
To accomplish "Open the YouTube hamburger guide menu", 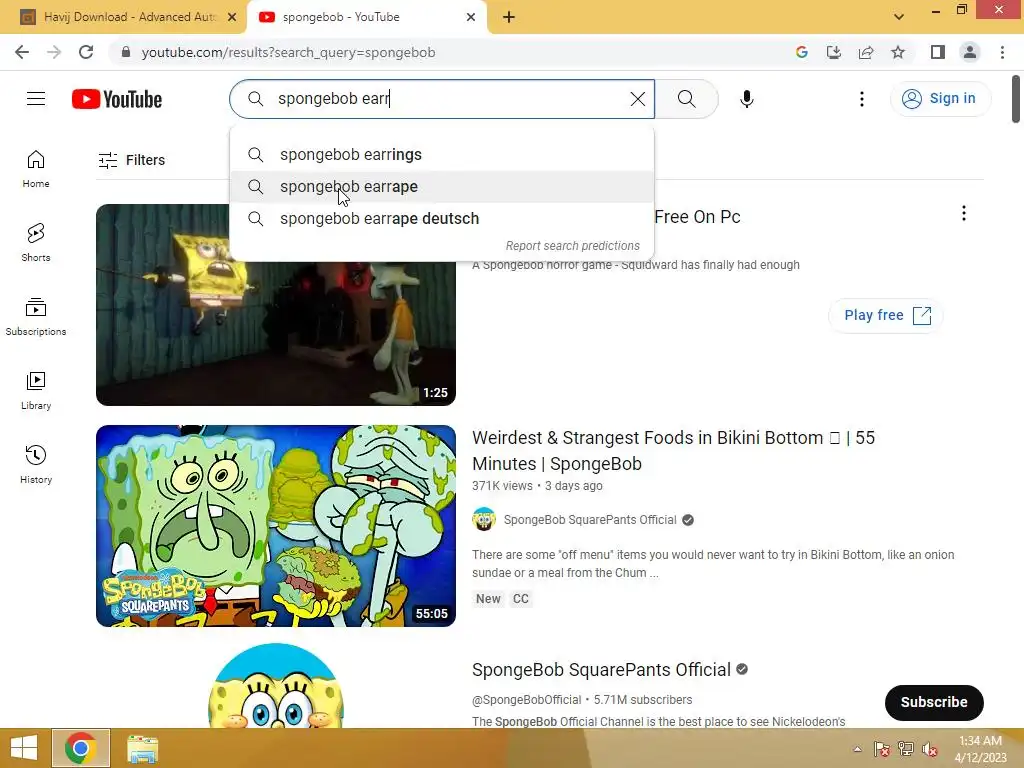I will 36,99.
